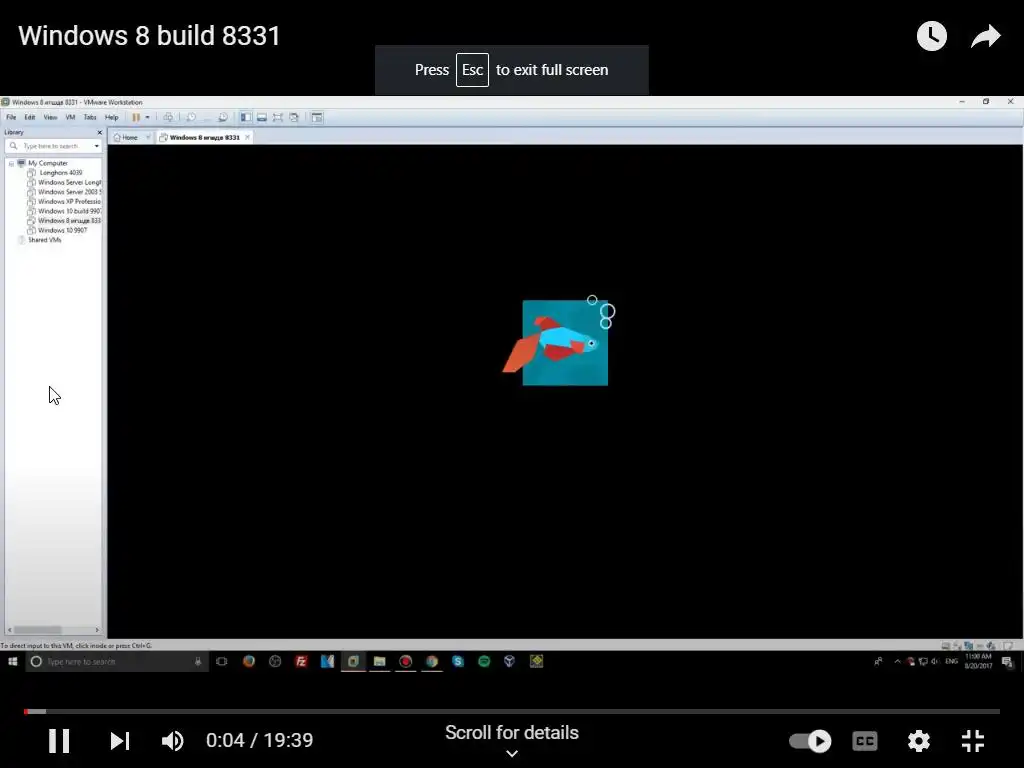1024x768 pixels.
Task: Open the library search dropdown arrow
Action: point(97,146)
